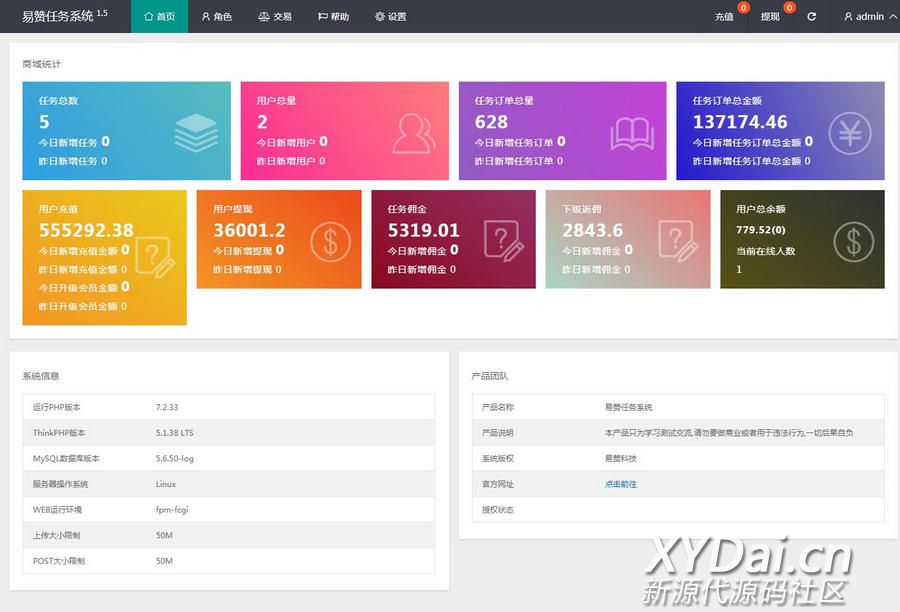
Task: Click the question note icon in 下级返佣 card
Action: pos(677,241)
